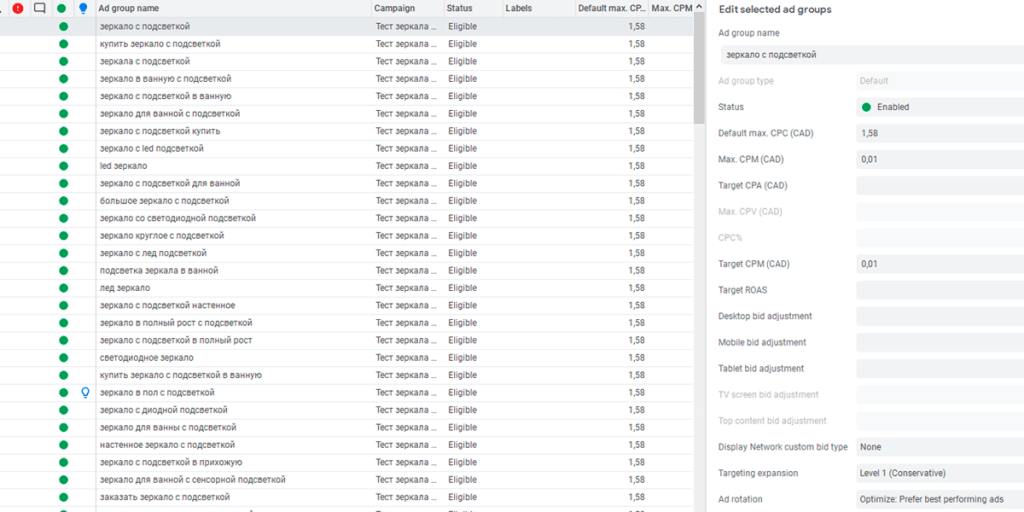Open the Status dropdown showing Enabled
Viewport: 1024px width, 512px height.
coord(939,107)
